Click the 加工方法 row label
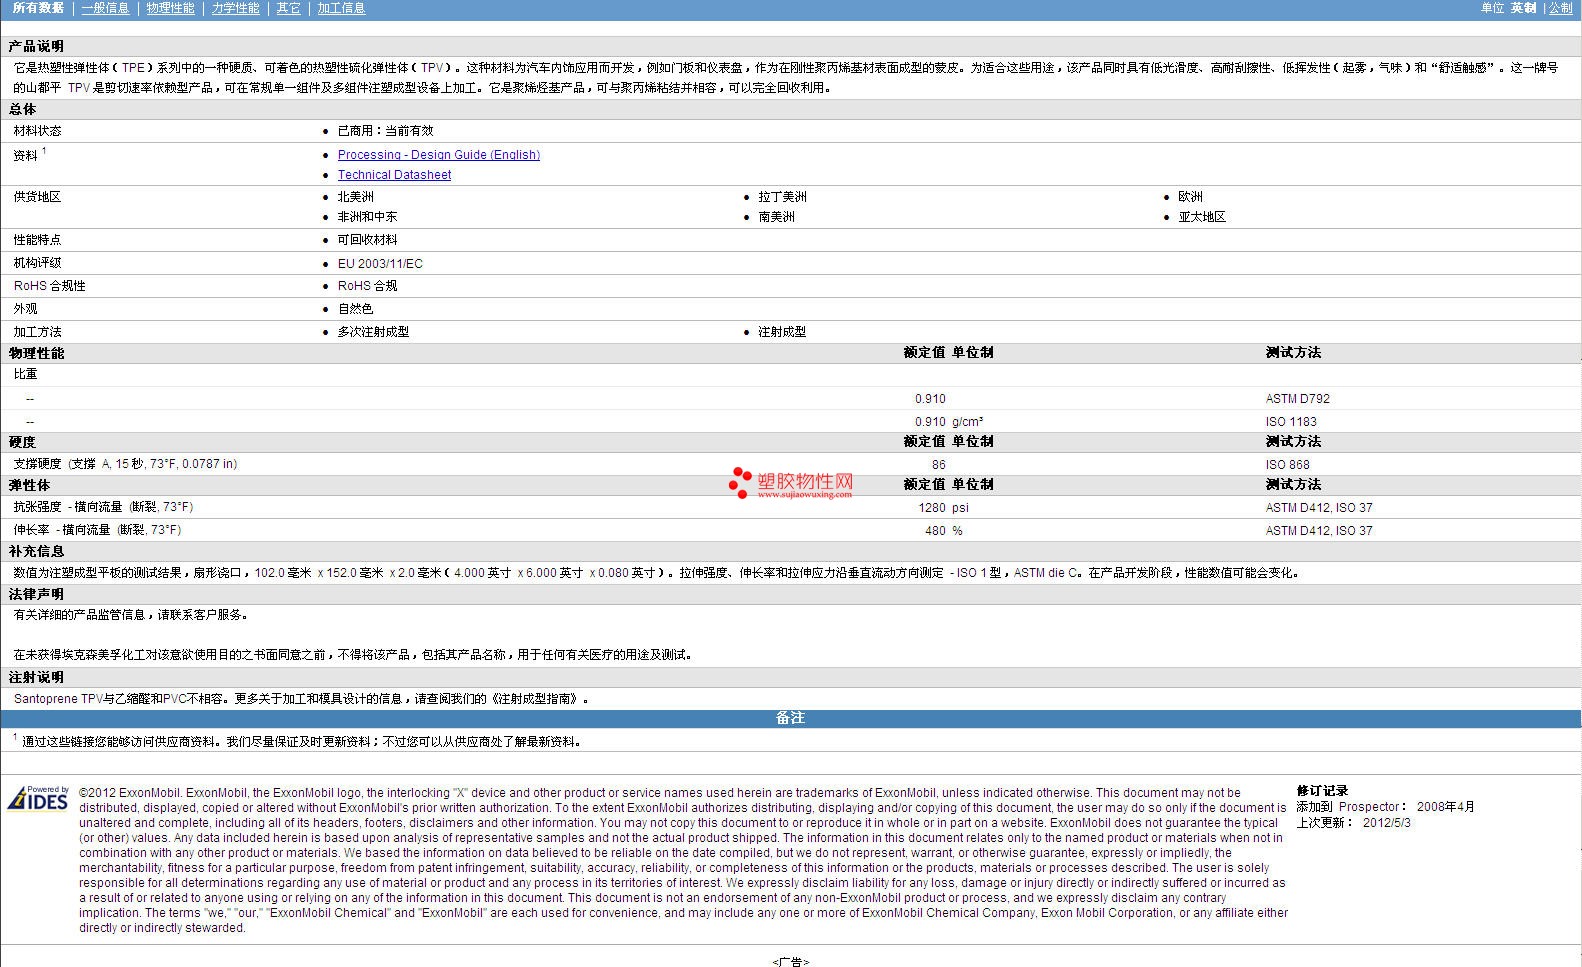The image size is (1582, 967). (x=37, y=332)
